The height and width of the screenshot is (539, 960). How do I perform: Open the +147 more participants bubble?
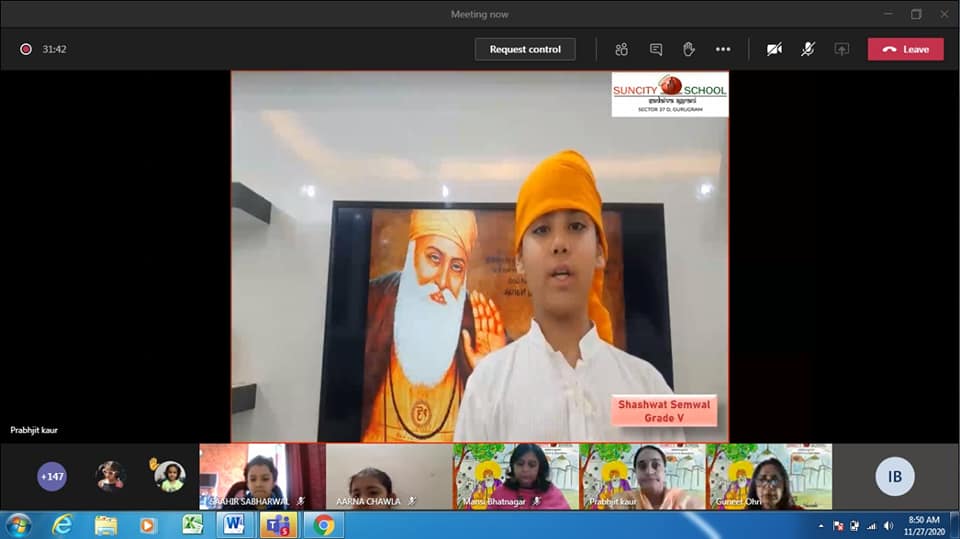tap(52, 476)
